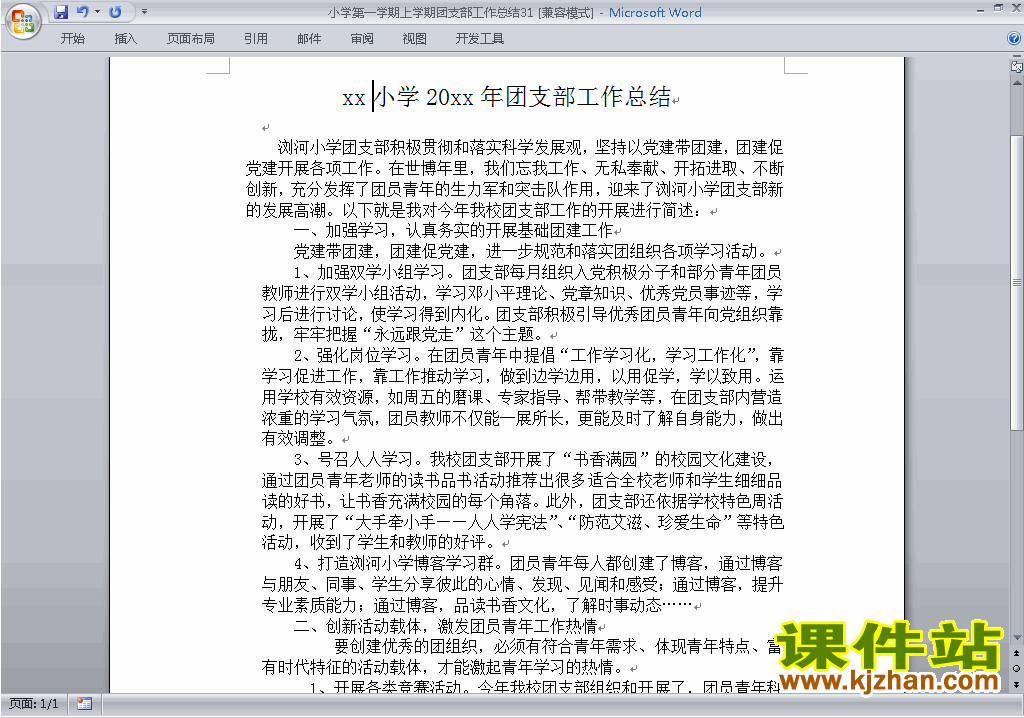Screen dimensions: 1024x718
Task: Click the first paragraph line starting 浏河小学团支部
Action: point(530,148)
